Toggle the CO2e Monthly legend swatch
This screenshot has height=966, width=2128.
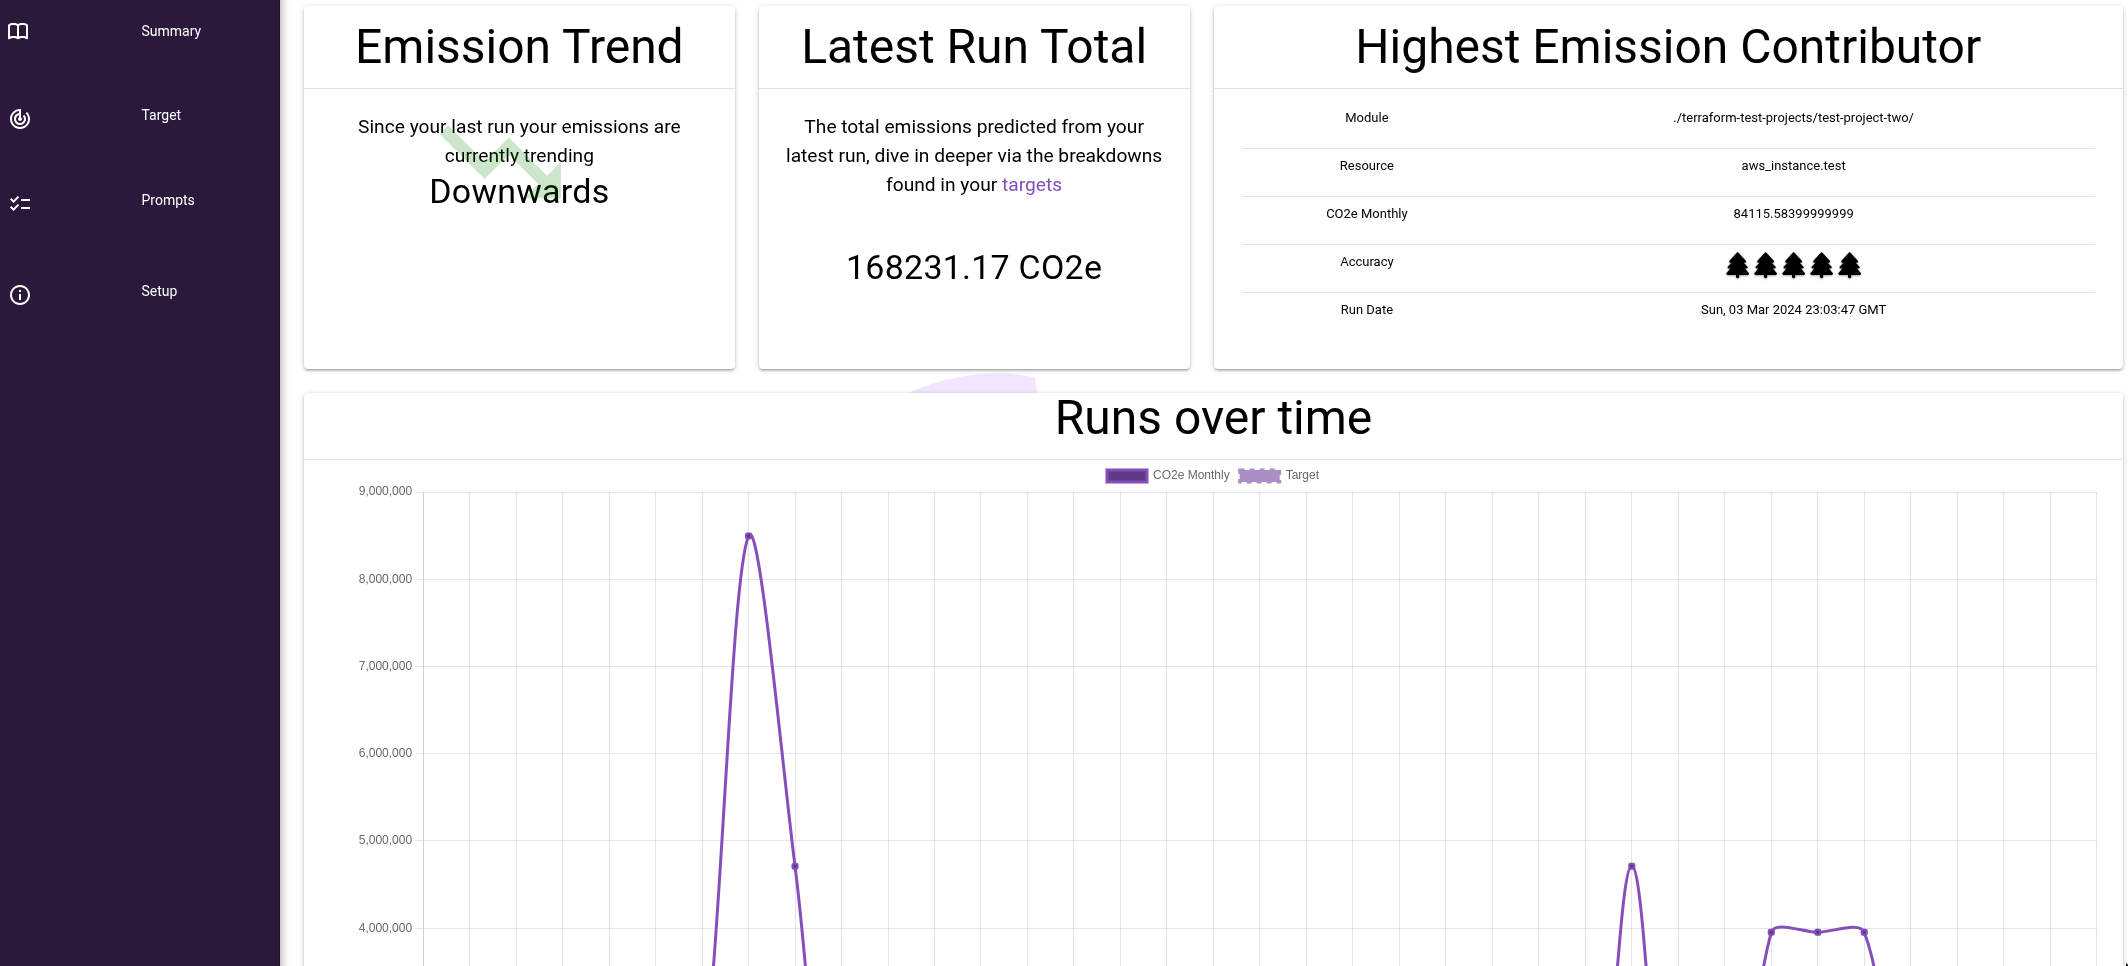click(1126, 476)
